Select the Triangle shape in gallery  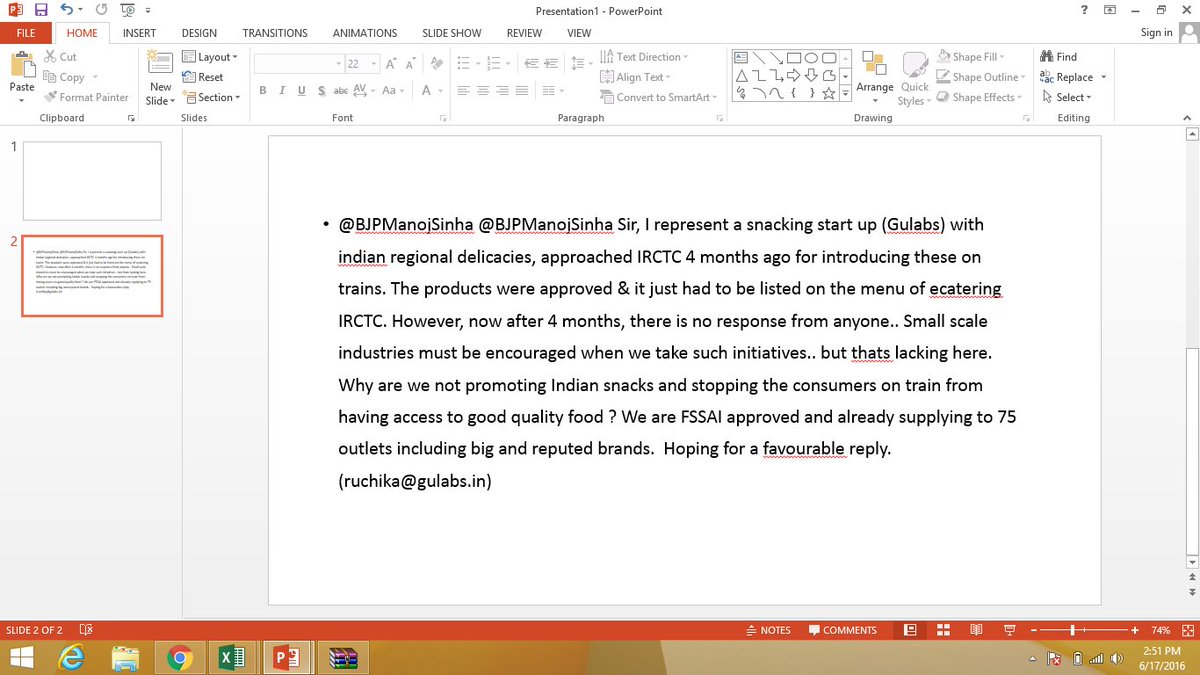point(742,75)
